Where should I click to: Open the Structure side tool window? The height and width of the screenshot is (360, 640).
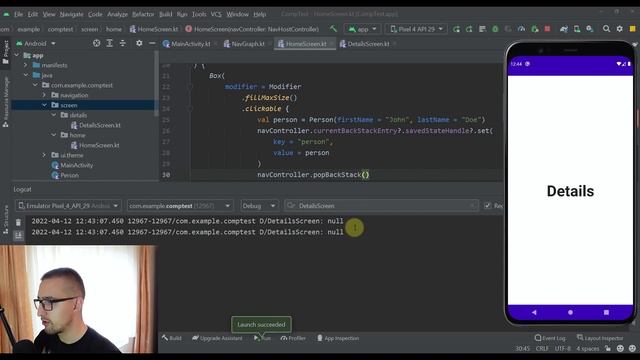pos(5,220)
